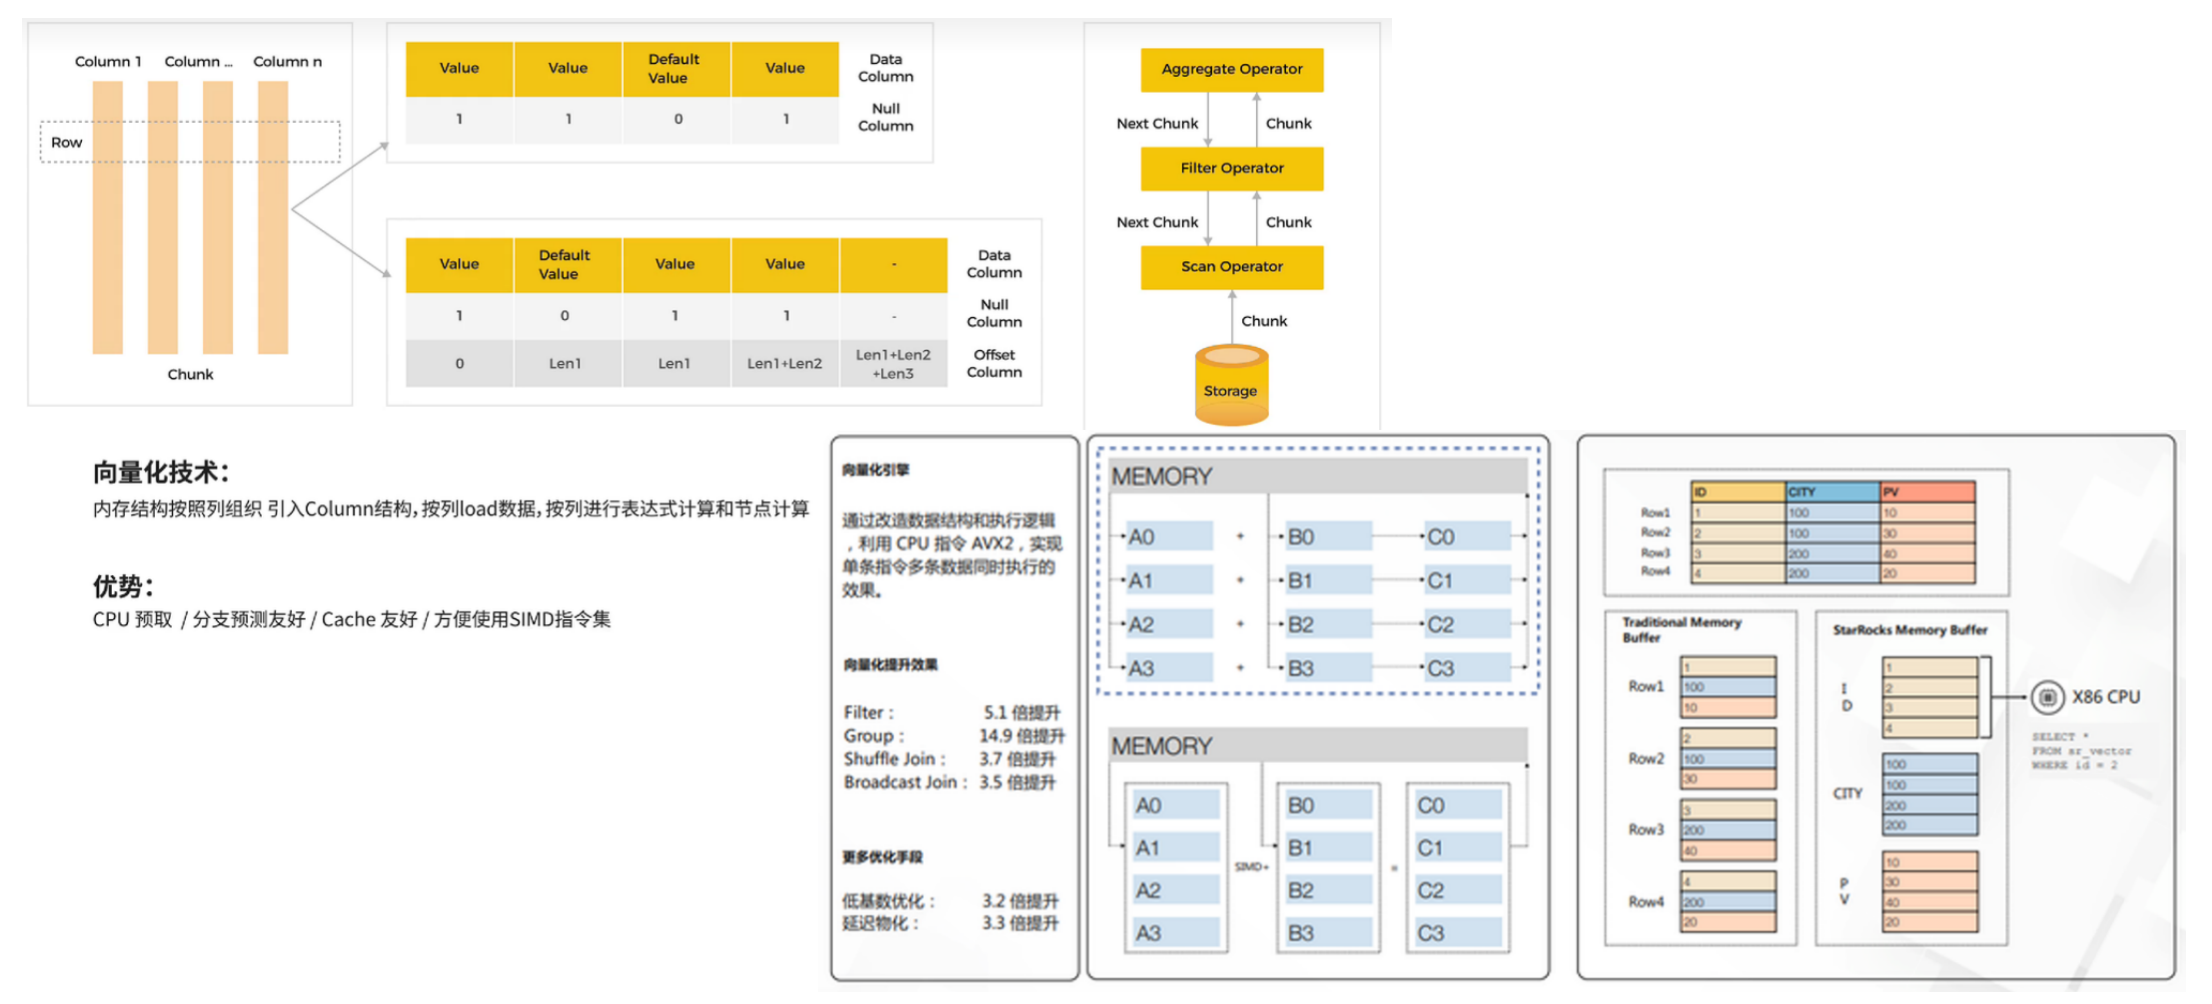This screenshot has height=1004, width=2212.
Task: Click the "Column n" label
Action: click(x=287, y=61)
